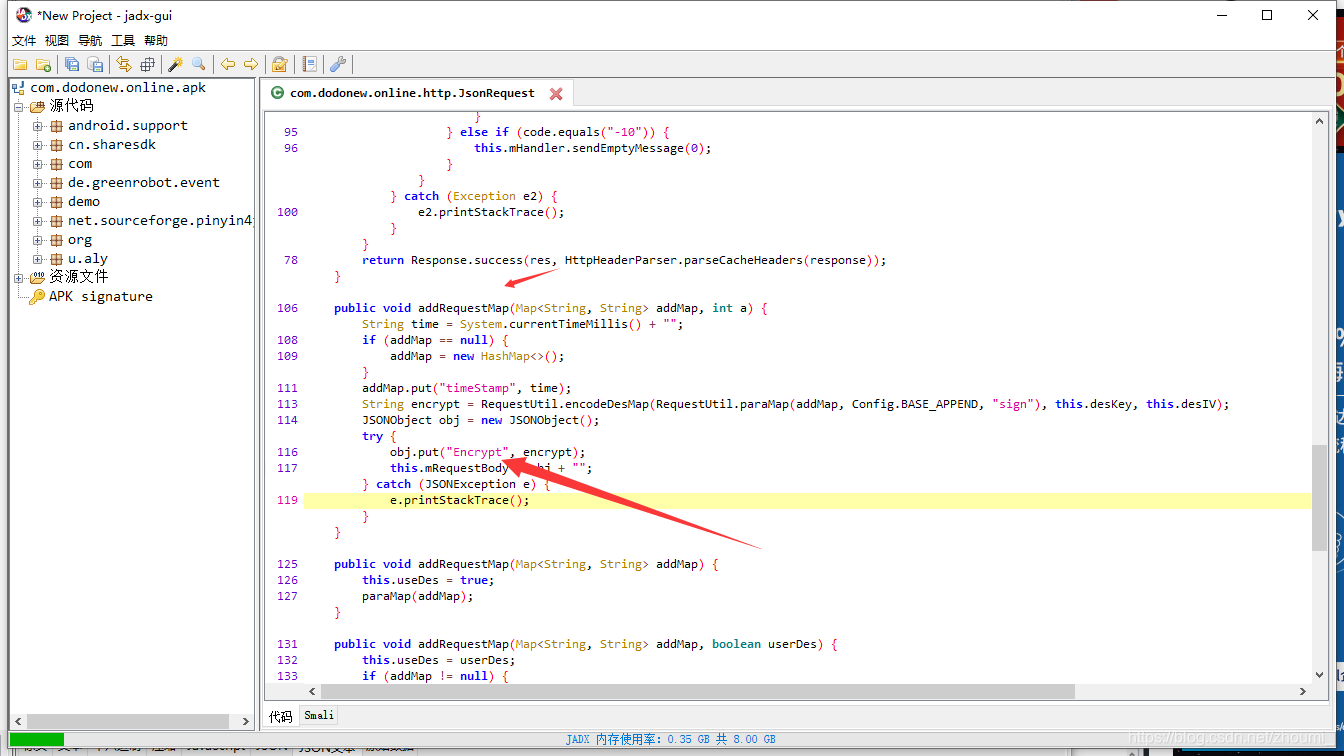
Task: Click the code pane vertical scrollbar thumb
Action: [x=1319, y=497]
